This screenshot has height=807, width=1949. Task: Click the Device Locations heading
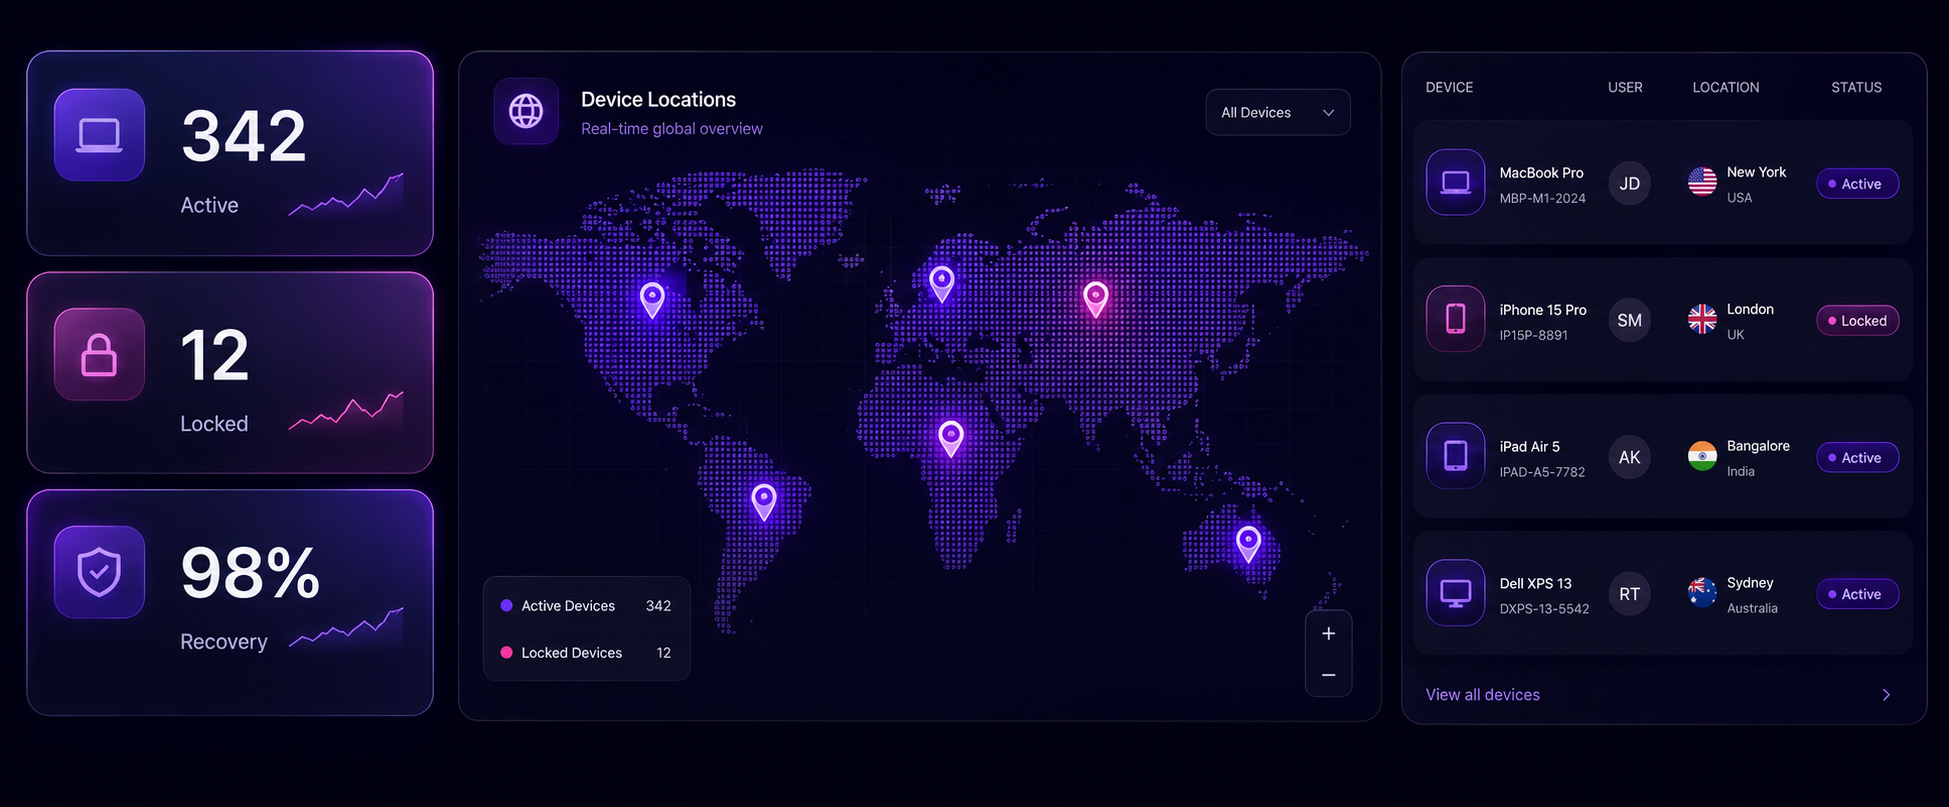point(658,100)
